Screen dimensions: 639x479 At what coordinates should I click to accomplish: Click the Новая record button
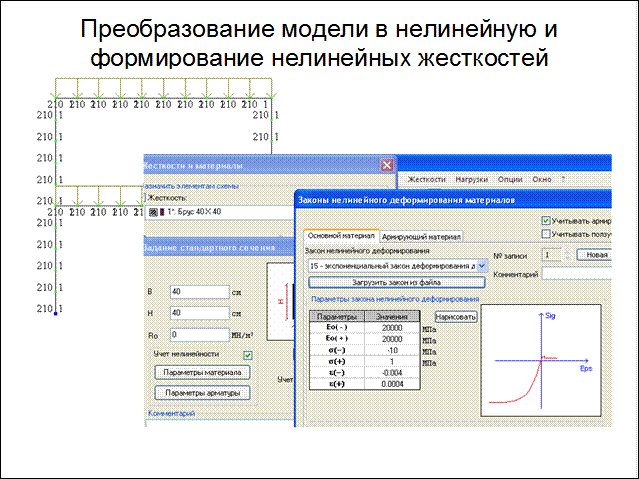click(595, 255)
